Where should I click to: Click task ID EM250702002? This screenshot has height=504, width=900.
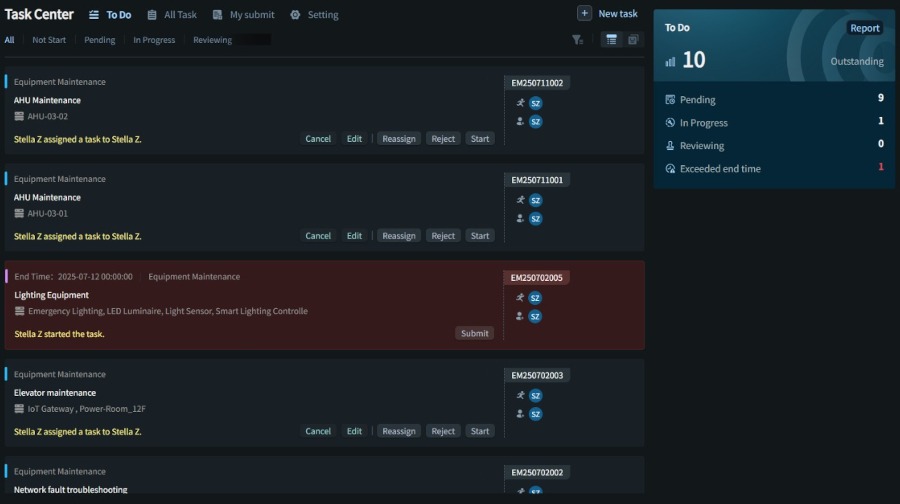point(537,472)
